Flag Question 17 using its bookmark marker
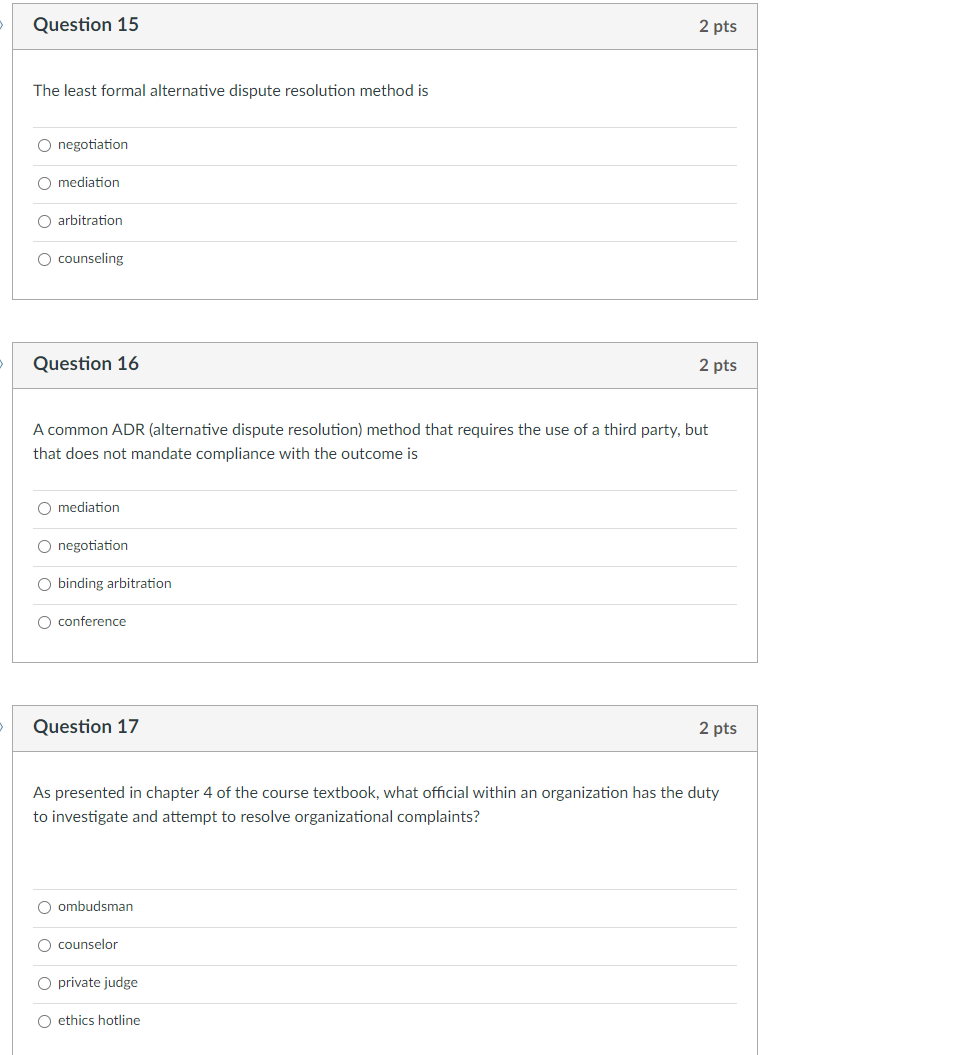 pos(3,727)
